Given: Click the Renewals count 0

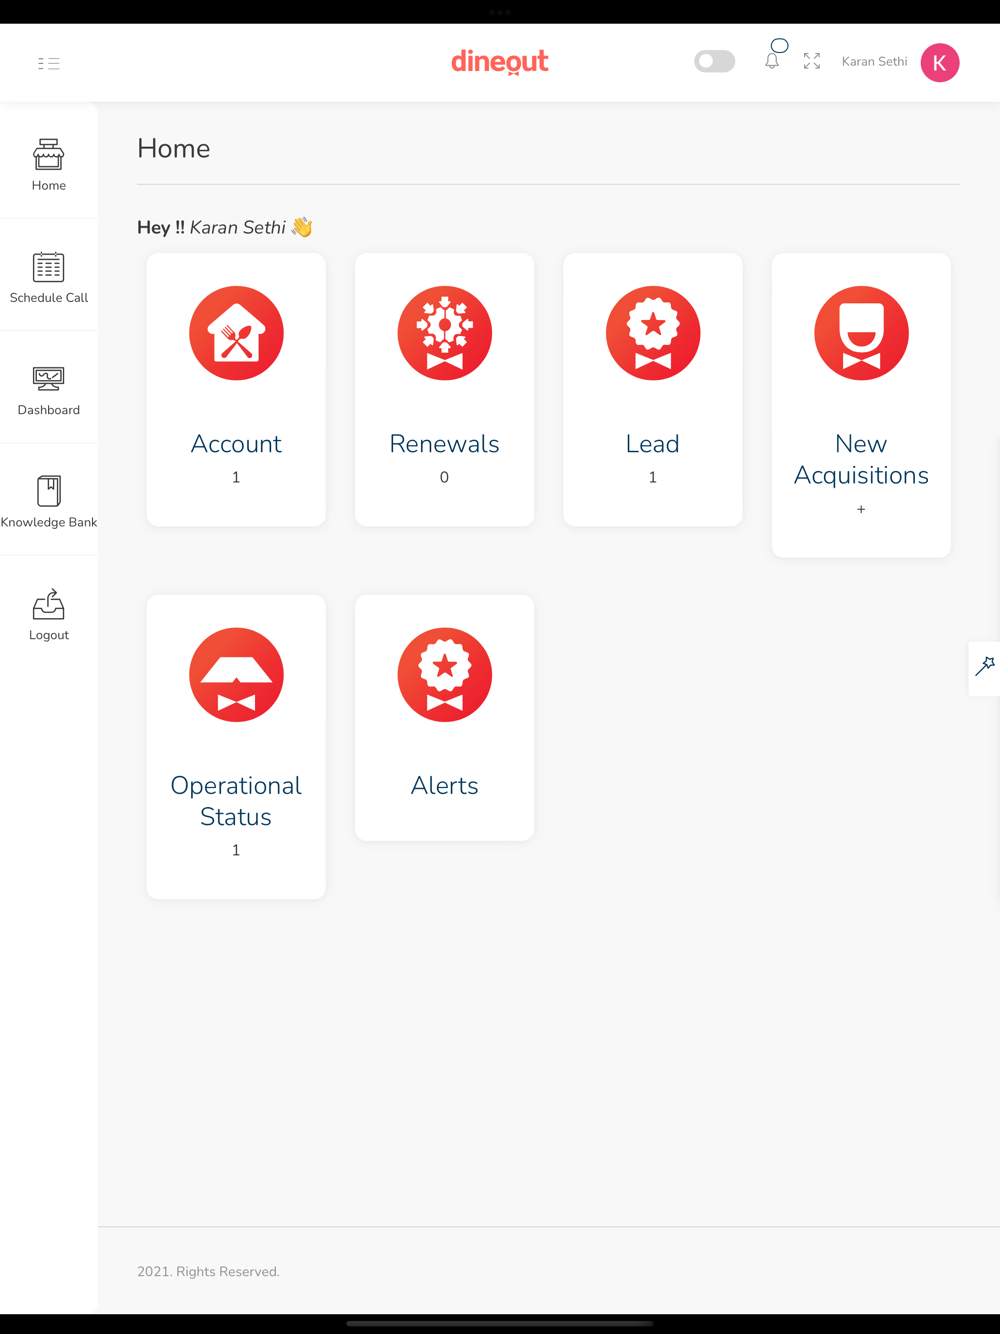Looking at the screenshot, I should [445, 477].
